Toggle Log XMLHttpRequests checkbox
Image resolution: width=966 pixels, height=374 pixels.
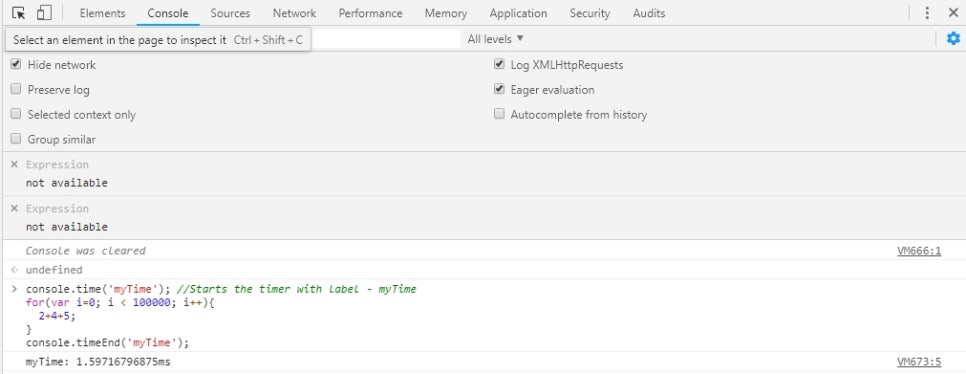[x=499, y=64]
